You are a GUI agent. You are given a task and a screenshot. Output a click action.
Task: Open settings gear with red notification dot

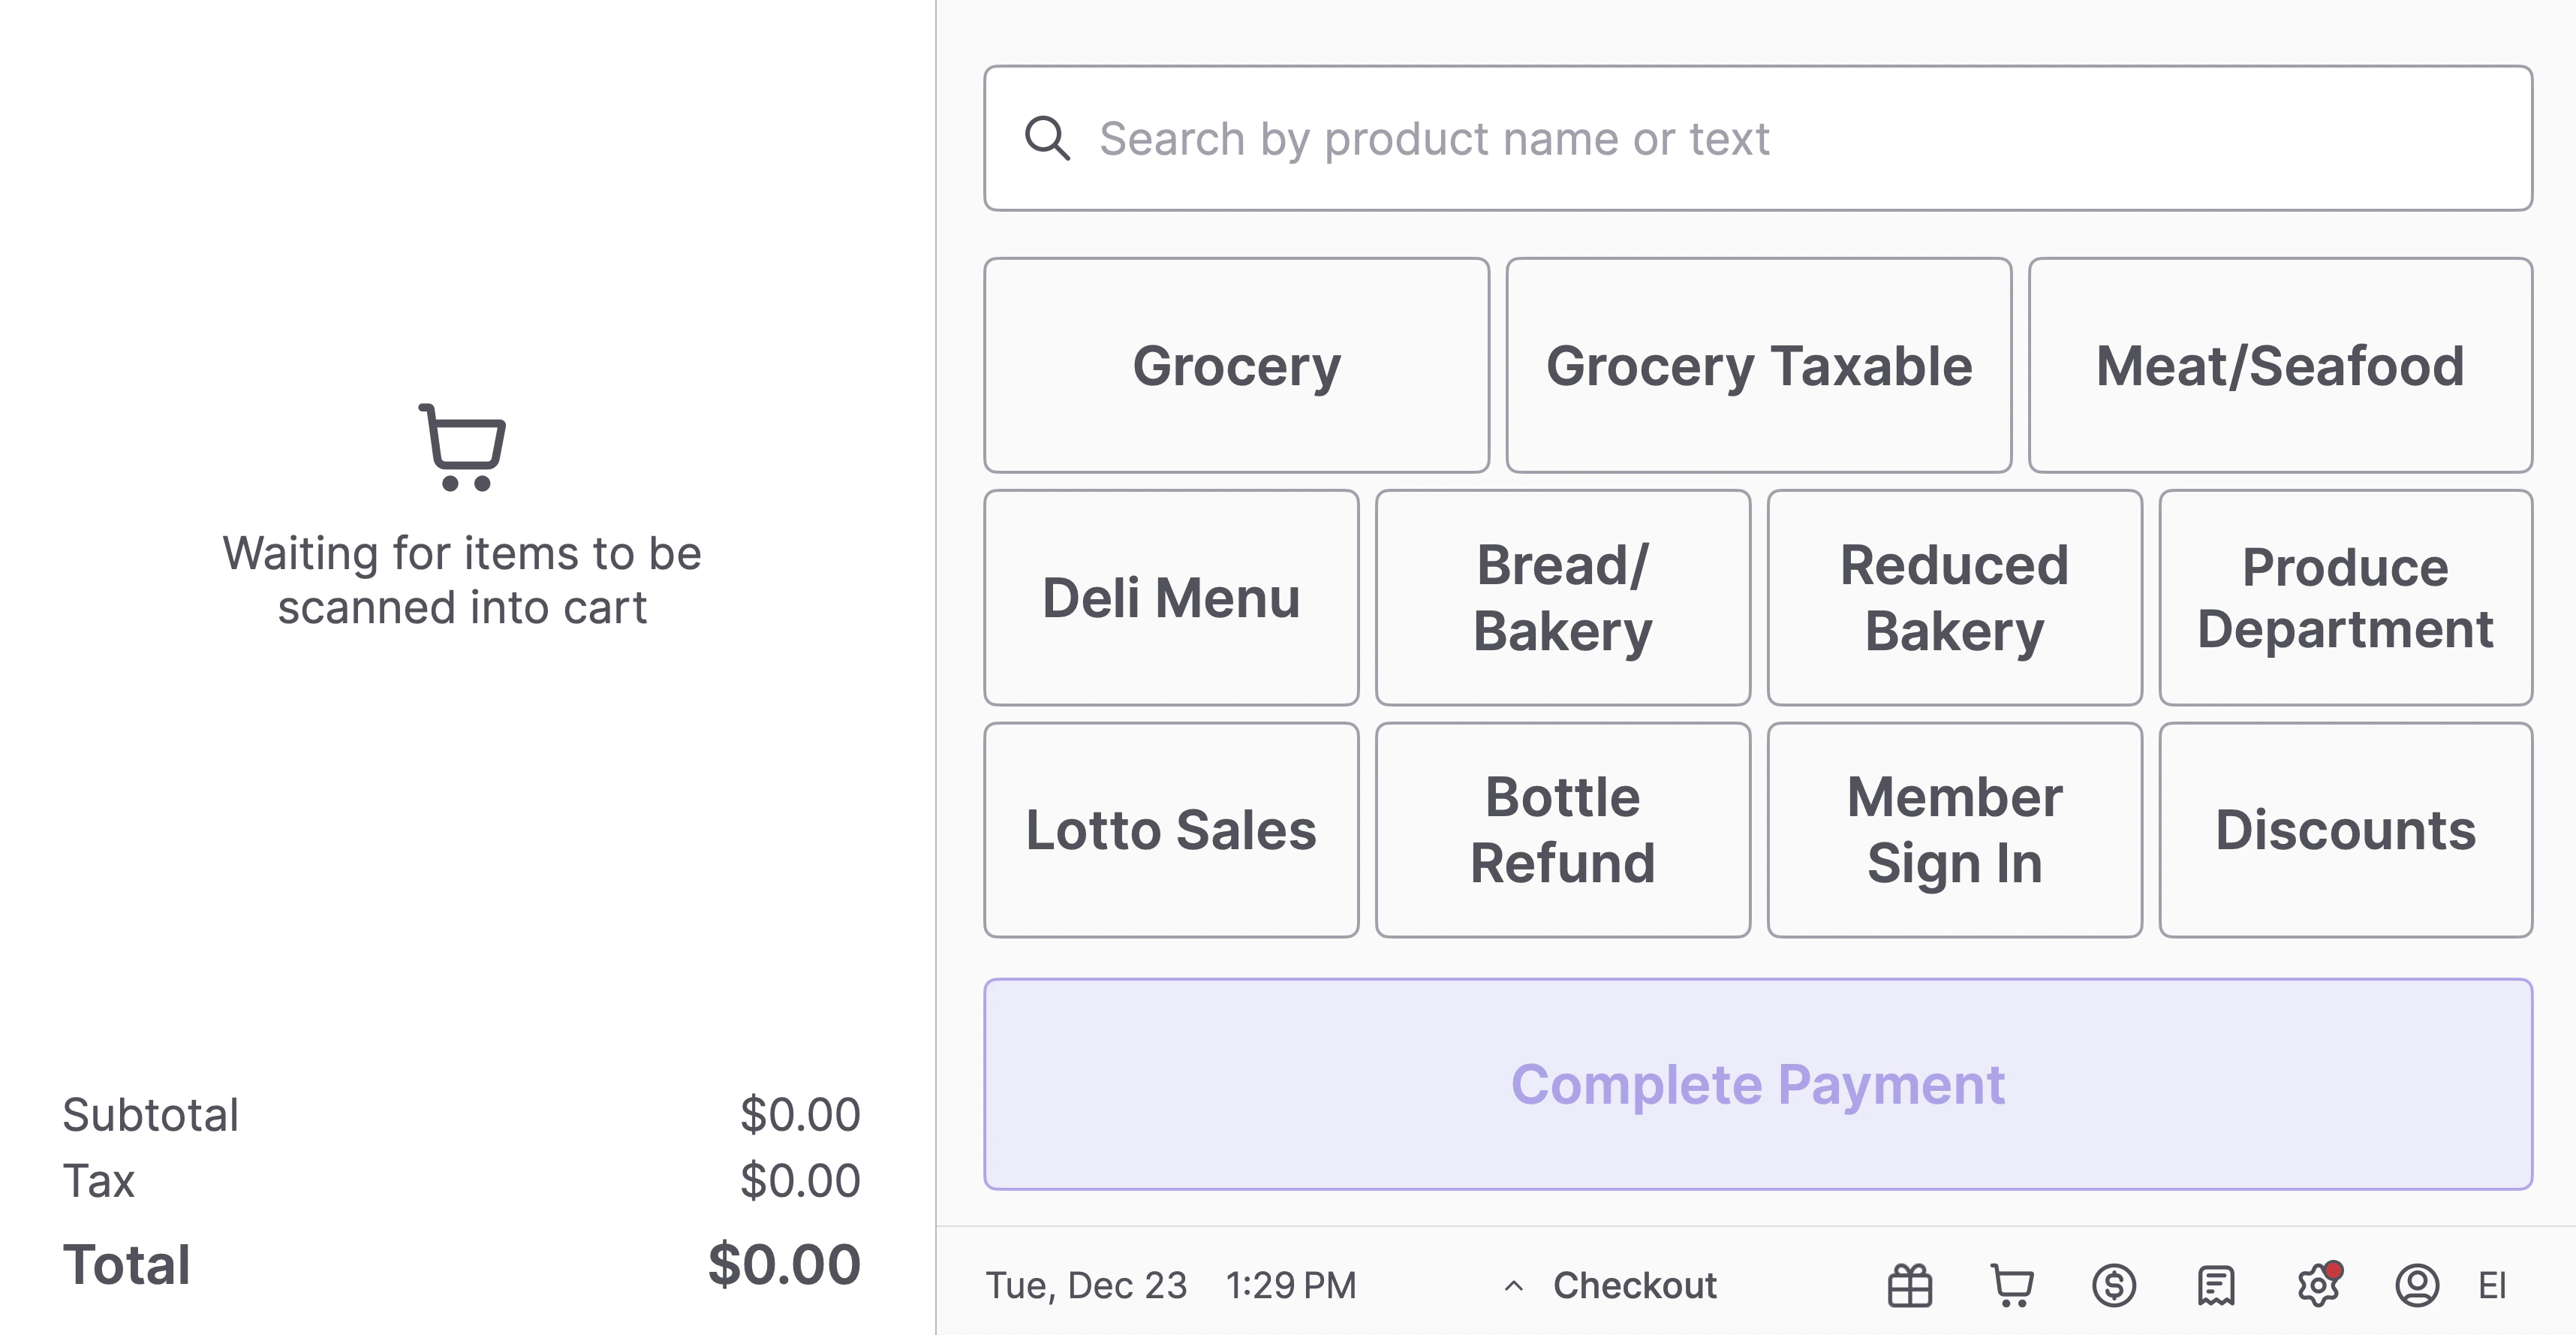tap(2318, 1285)
